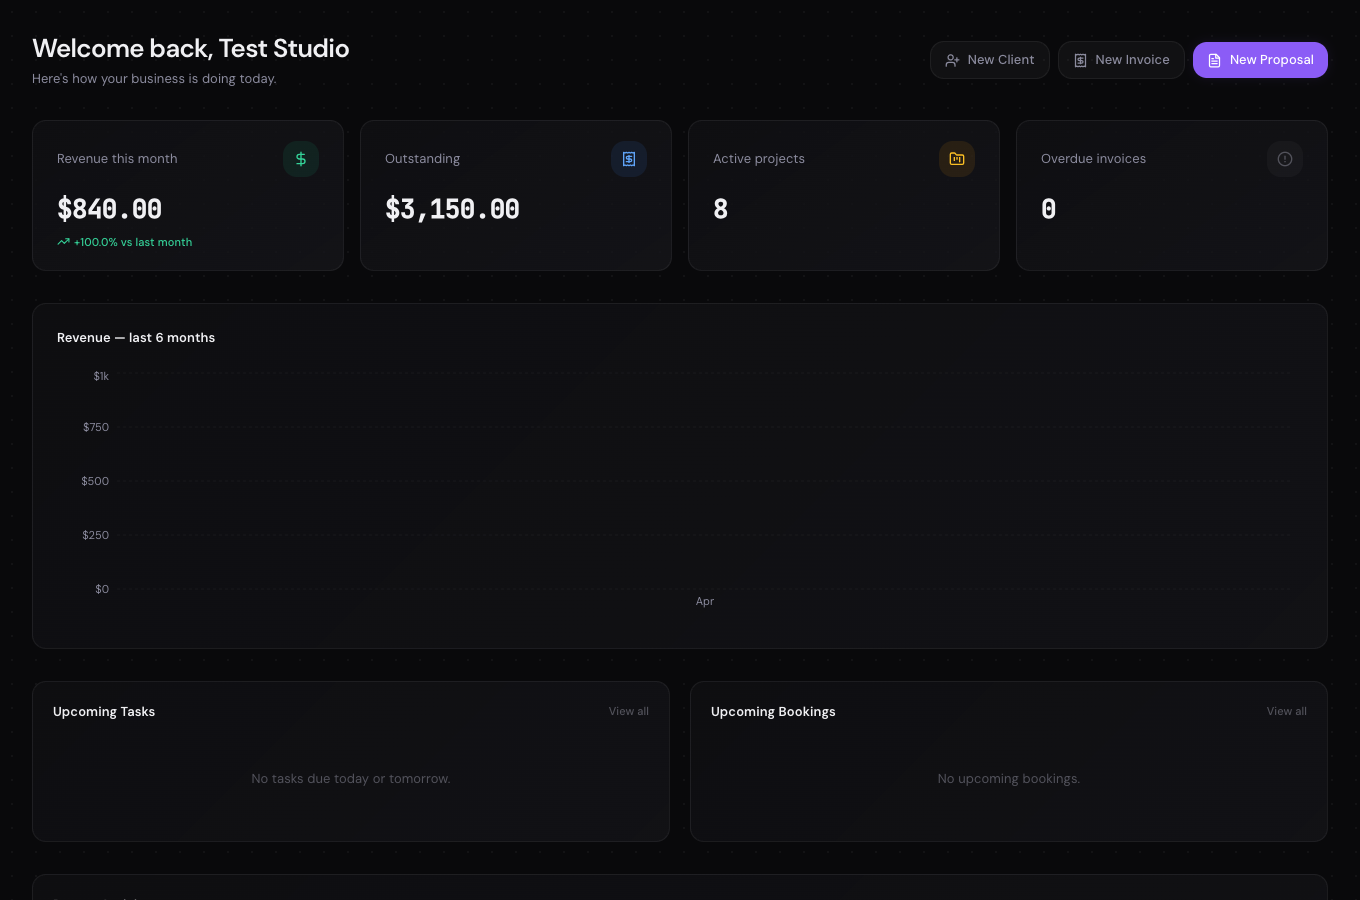Select the Overdue invoices card

coord(1172,195)
